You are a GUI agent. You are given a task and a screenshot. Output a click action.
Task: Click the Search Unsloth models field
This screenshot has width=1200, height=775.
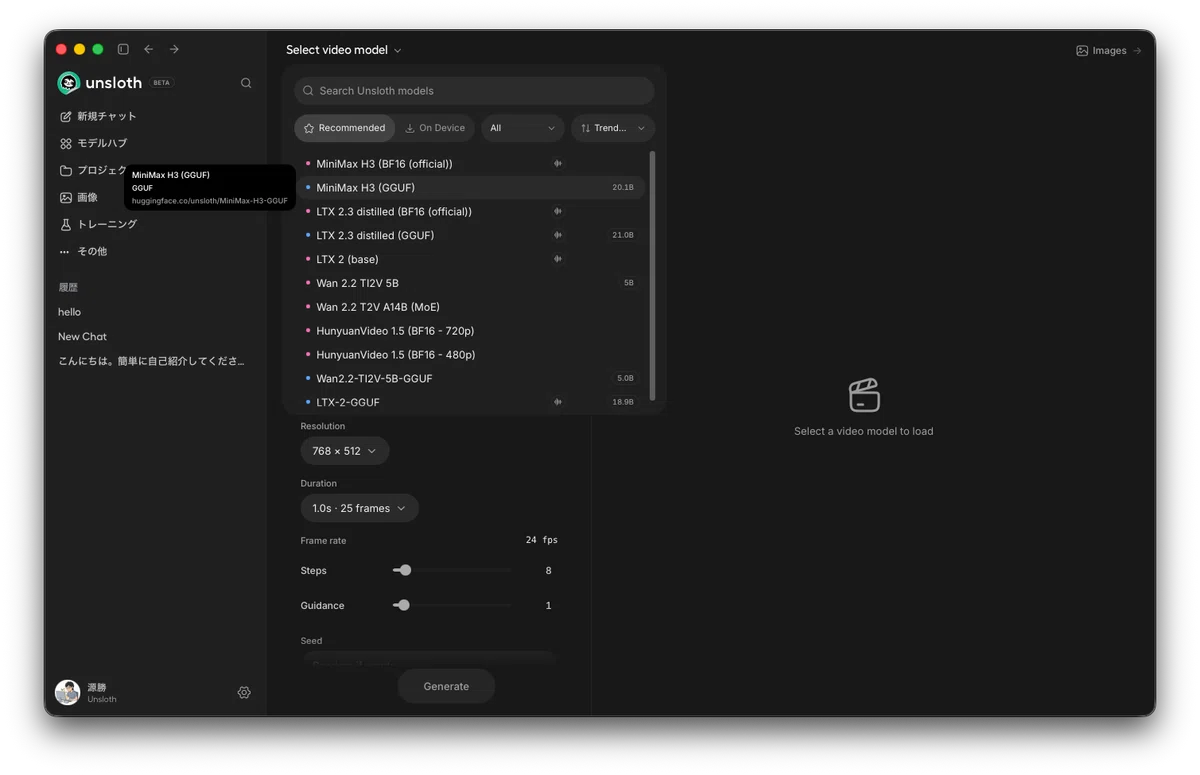[474, 90]
